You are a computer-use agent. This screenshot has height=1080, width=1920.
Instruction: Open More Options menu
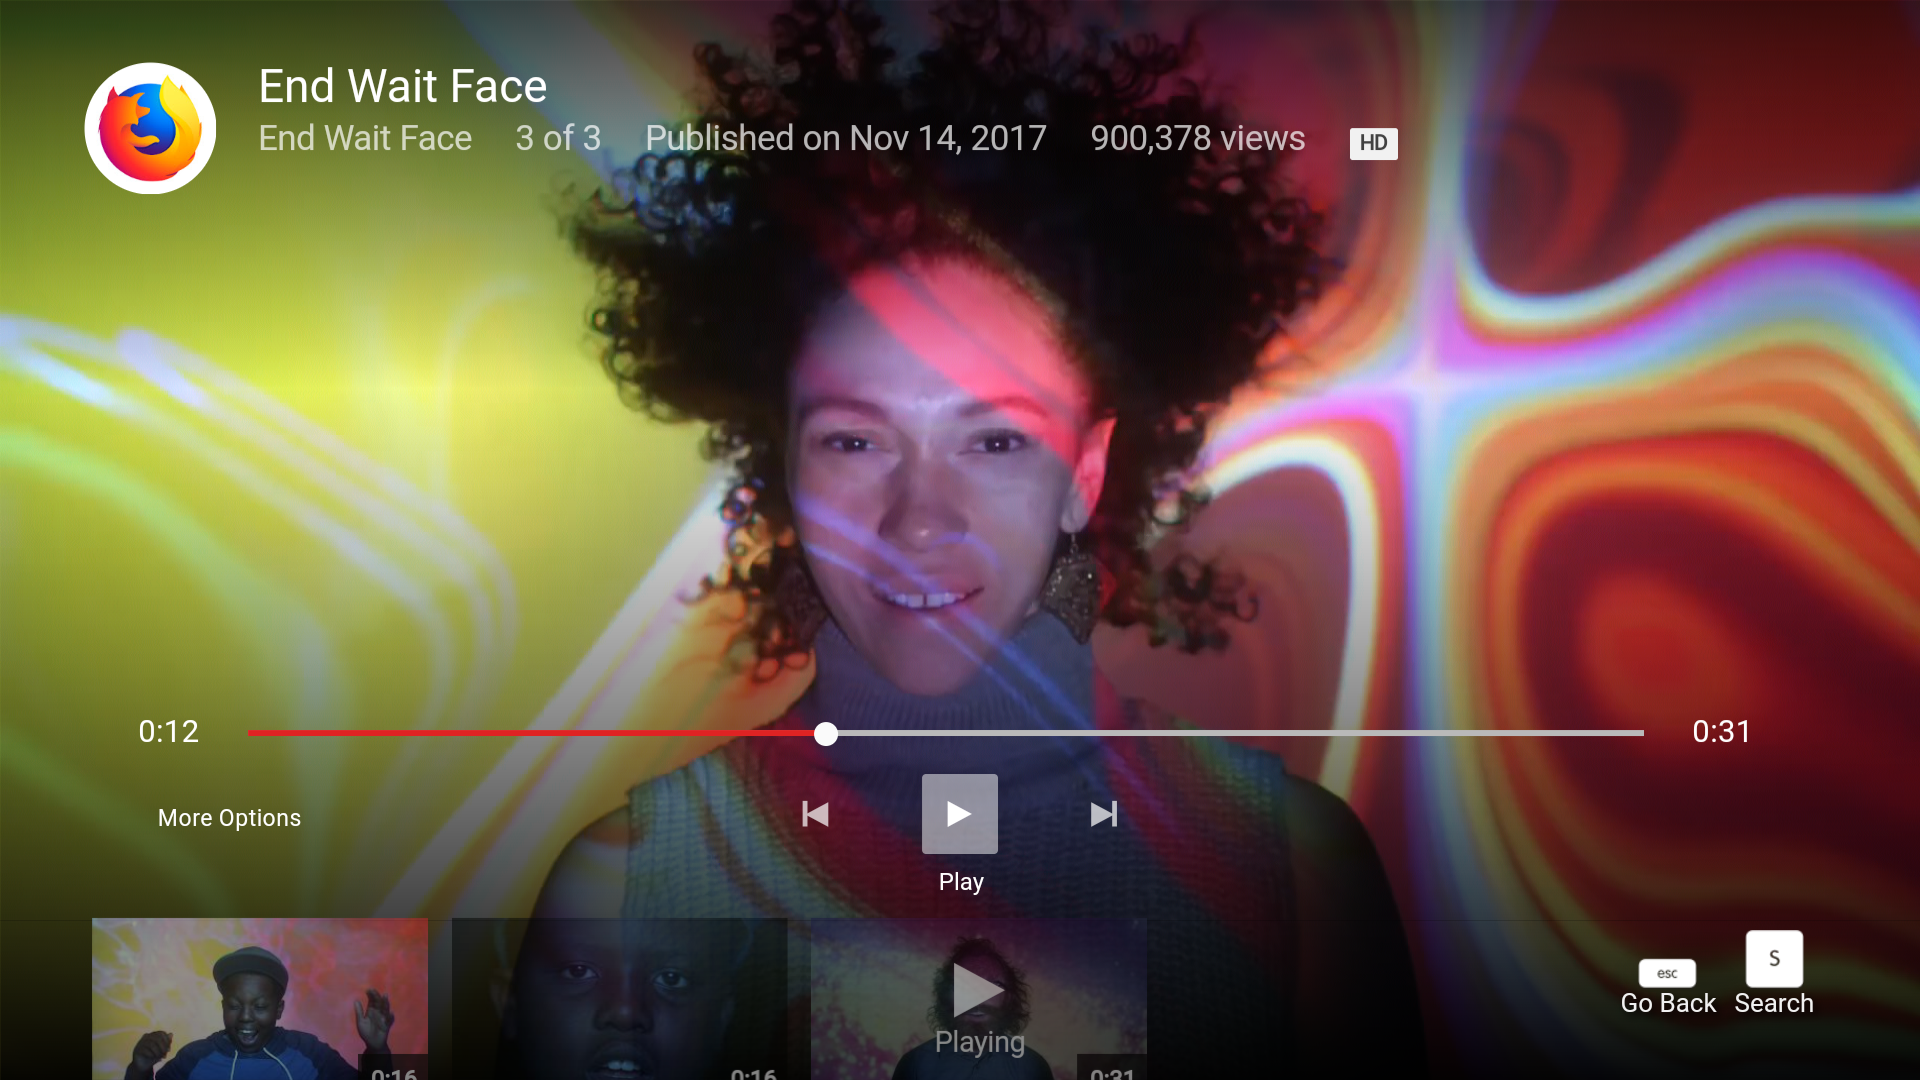pyautogui.click(x=229, y=818)
